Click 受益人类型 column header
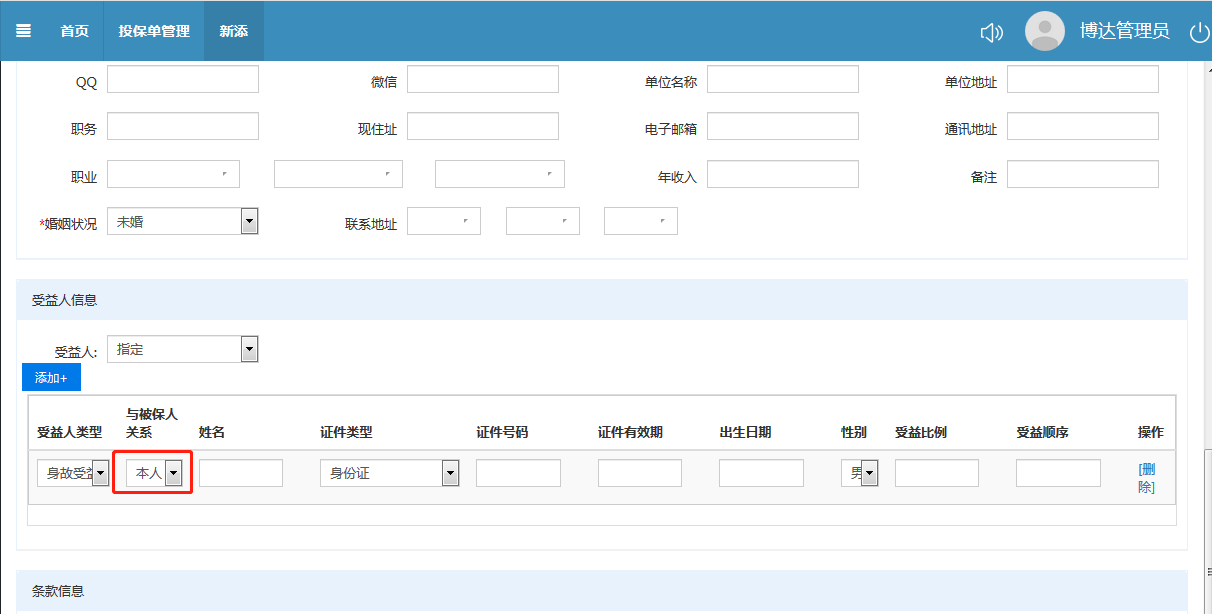This screenshot has width=1212, height=614. [69, 432]
